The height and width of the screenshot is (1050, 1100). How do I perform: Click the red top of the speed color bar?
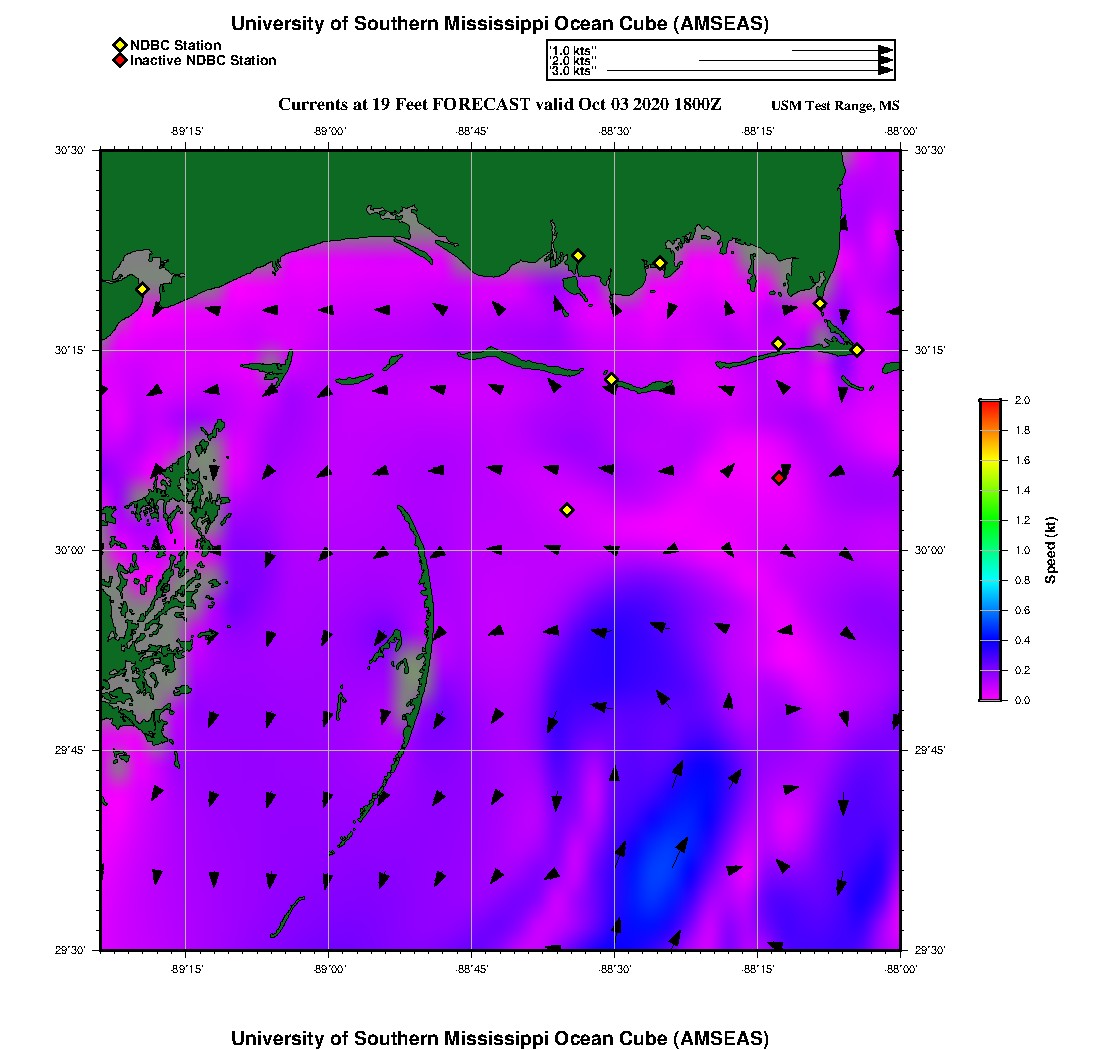[990, 404]
